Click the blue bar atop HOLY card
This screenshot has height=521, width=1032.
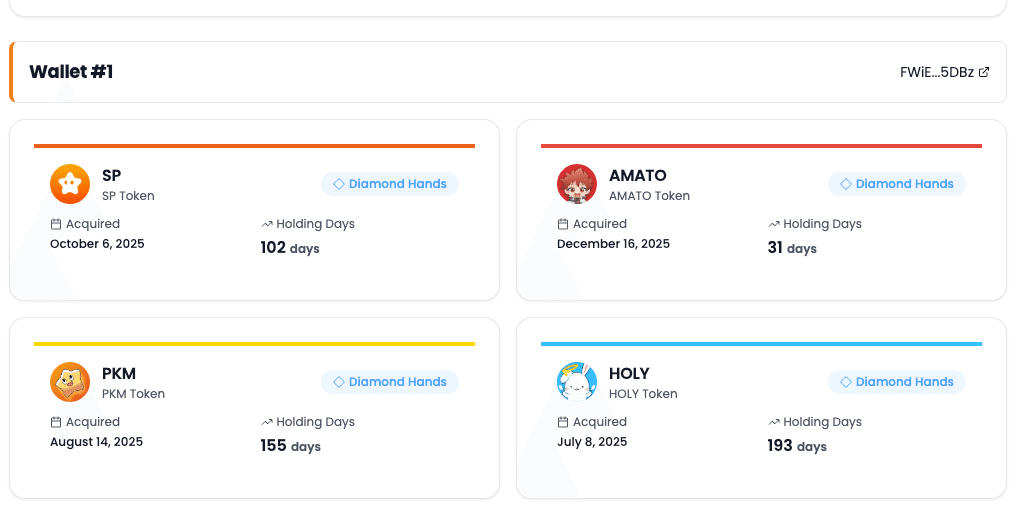click(x=761, y=344)
